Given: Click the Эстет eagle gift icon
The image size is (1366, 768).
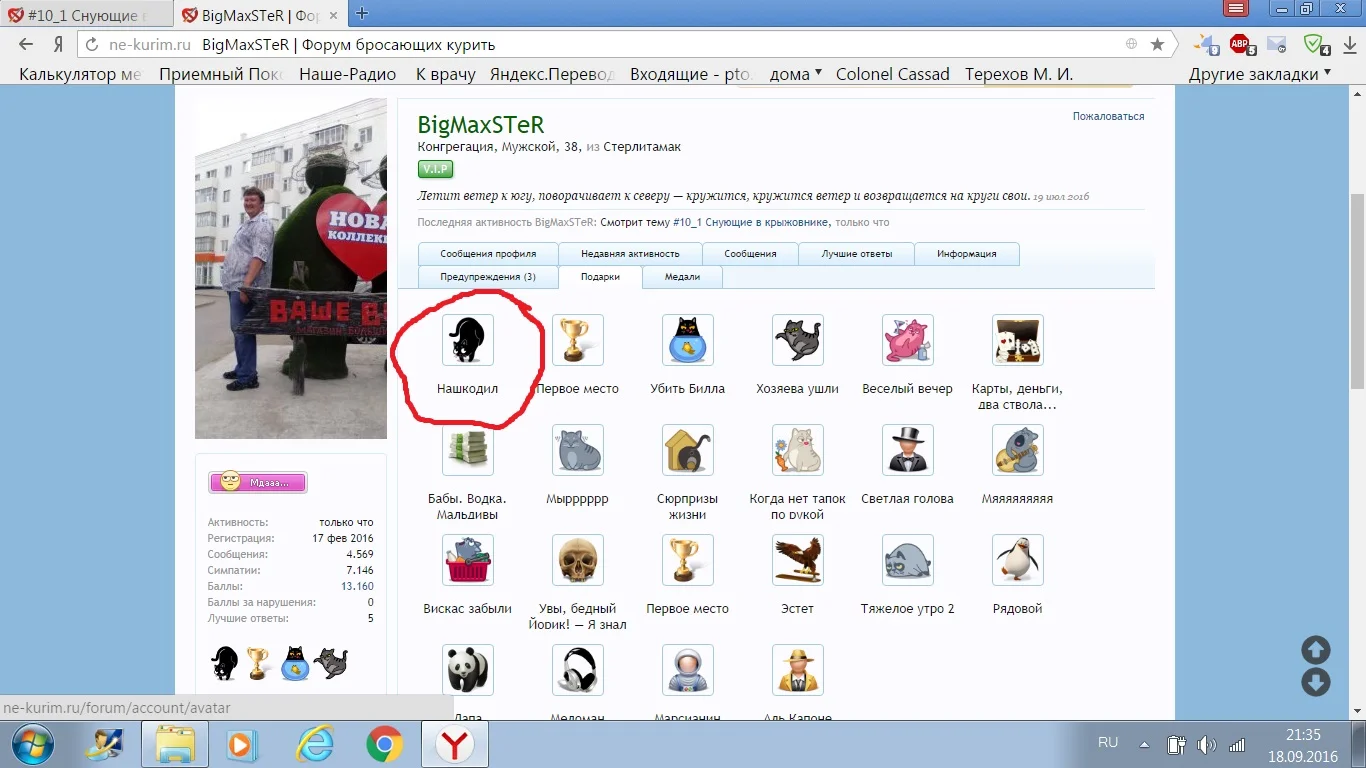Looking at the screenshot, I should point(798,560).
